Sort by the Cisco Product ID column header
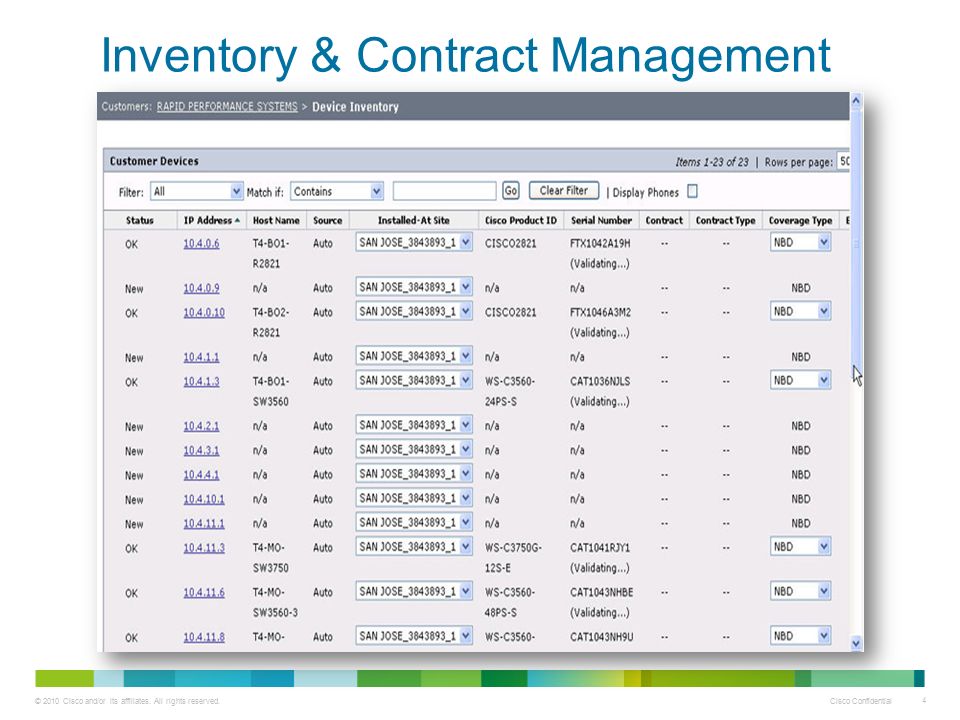Image resolution: width=960 pixels, height=720 pixels. coord(521,220)
